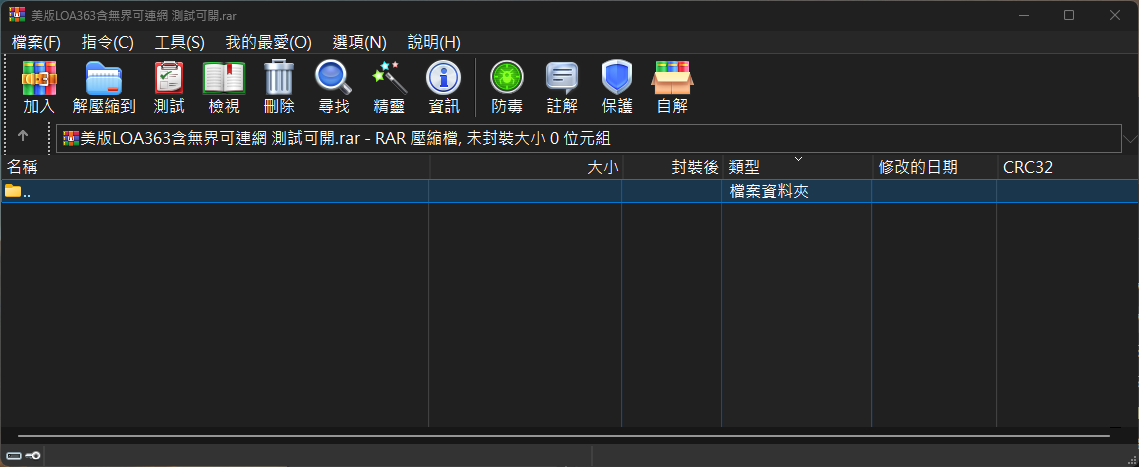Open the 檔案(F) menu

tap(36, 42)
